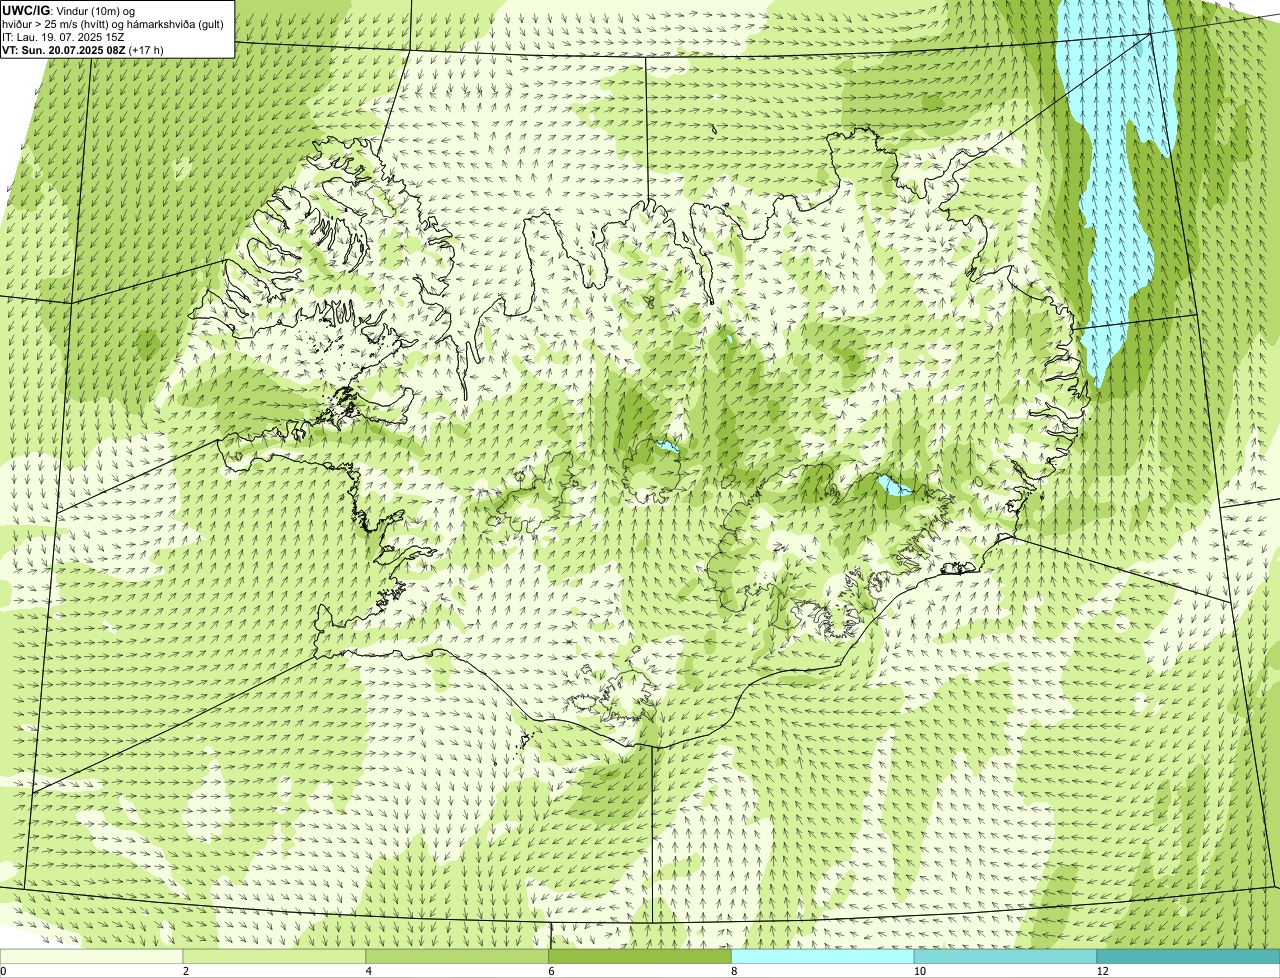Click the "12" label under the color scale

[1101, 971]
